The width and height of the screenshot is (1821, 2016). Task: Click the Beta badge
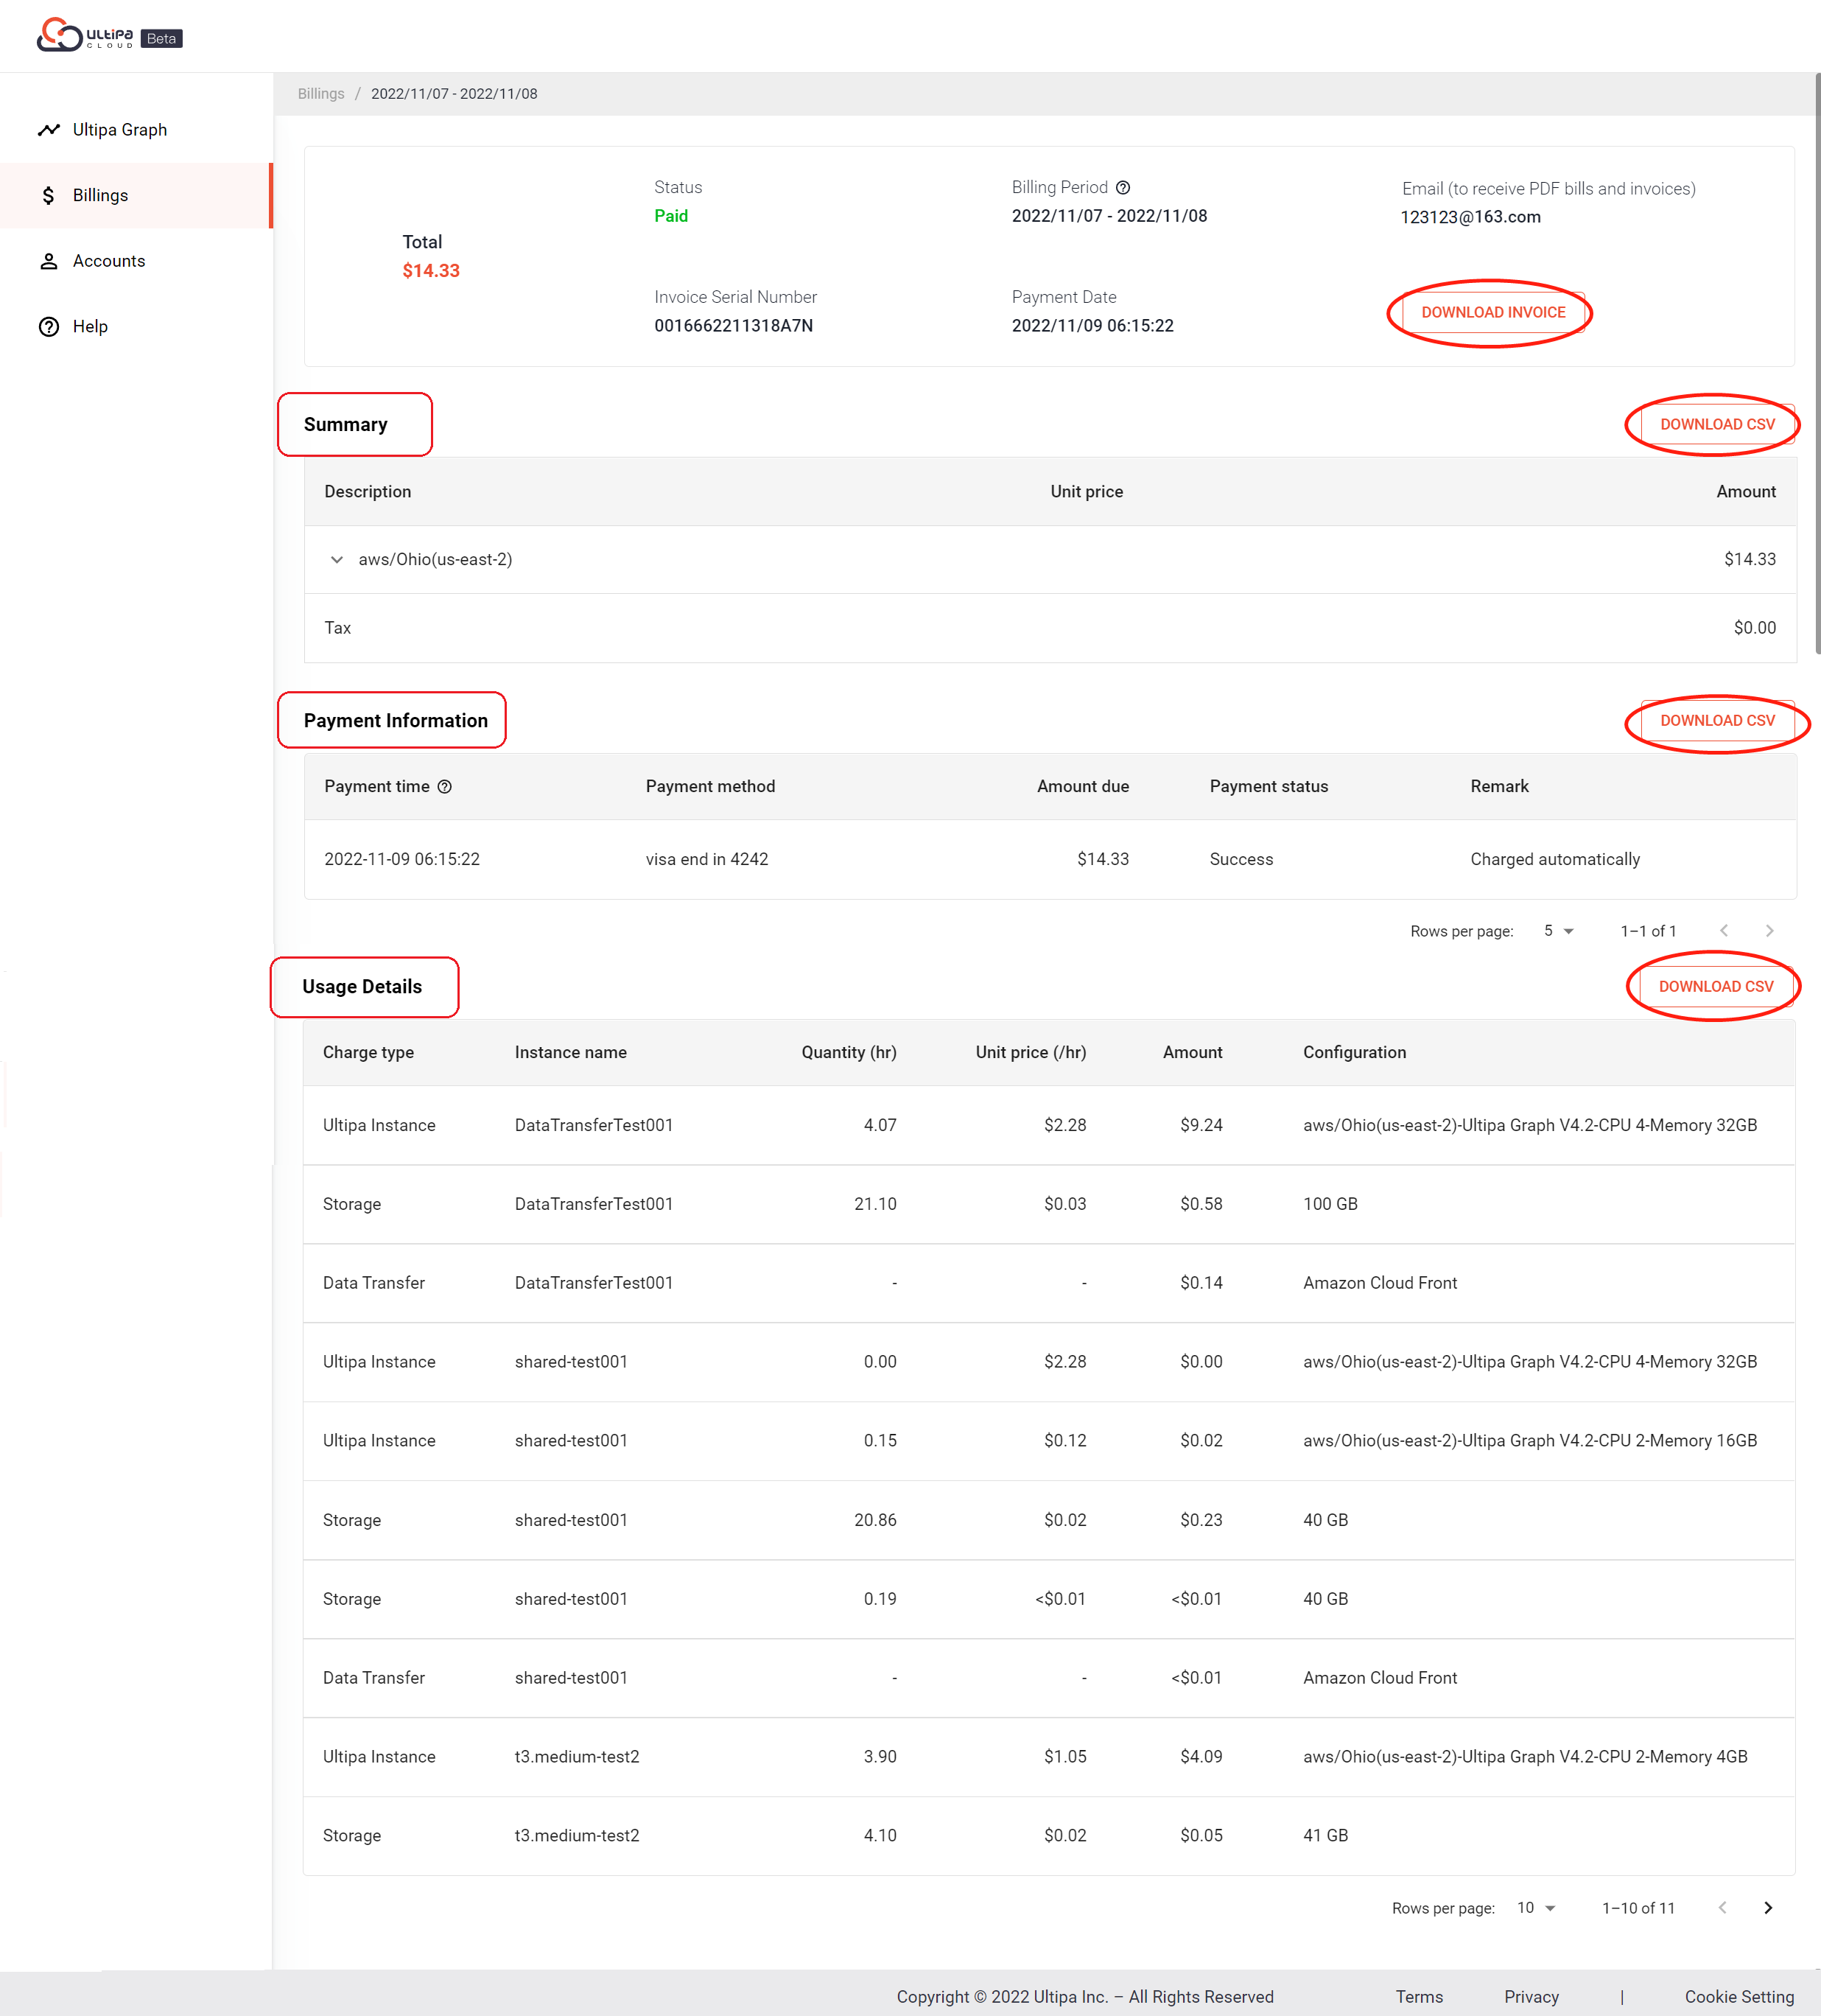click(161, 39)
